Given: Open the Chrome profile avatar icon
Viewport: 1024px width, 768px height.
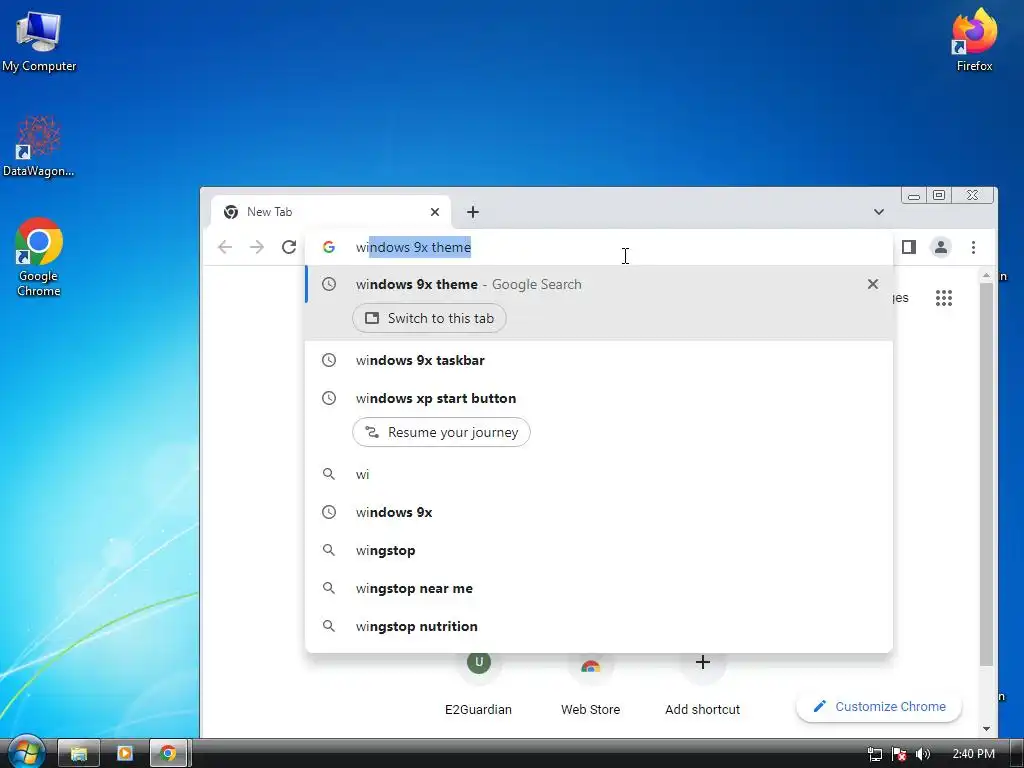Looking at the screenshot, I should 940,247.
